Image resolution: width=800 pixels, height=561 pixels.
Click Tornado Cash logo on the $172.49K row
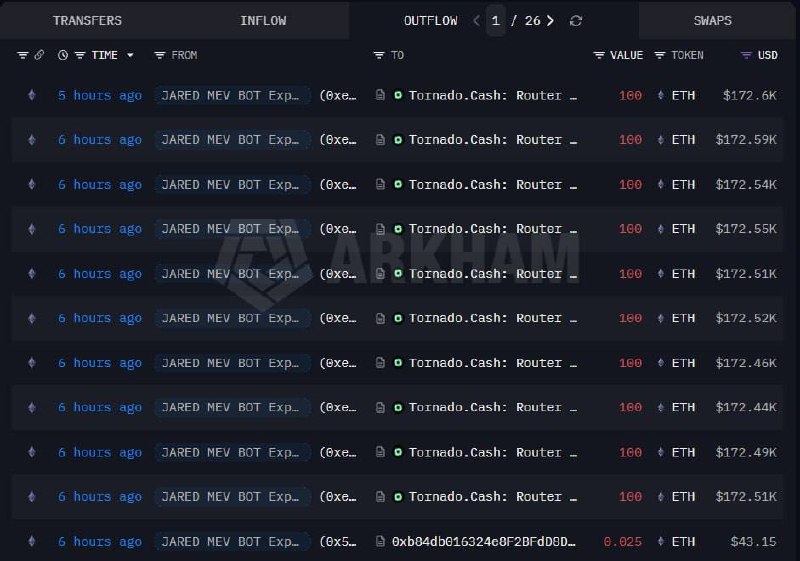pos(398,452)
